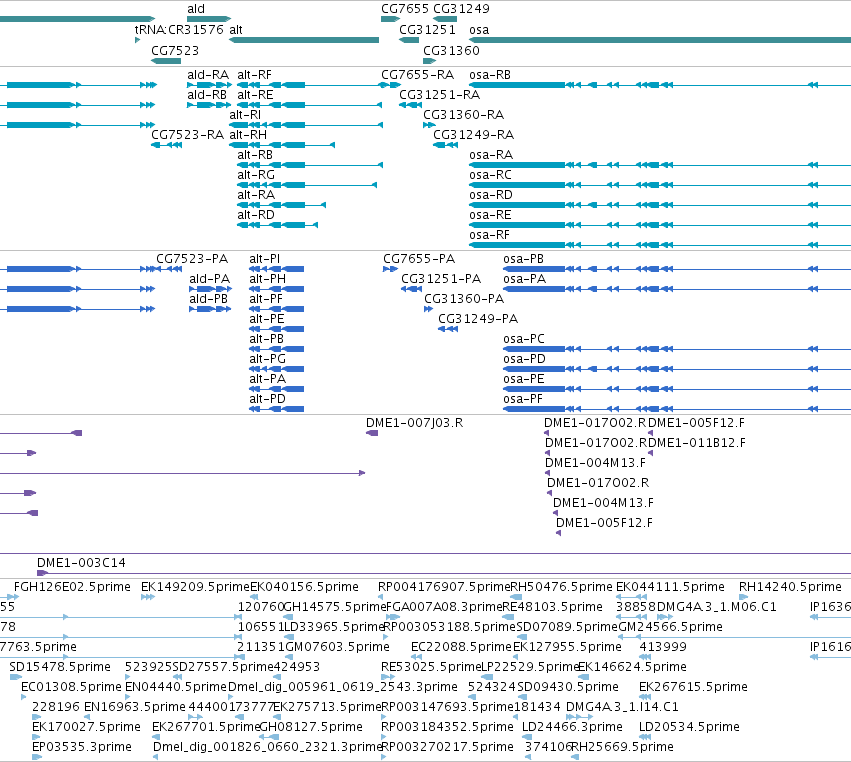Click the CG7523-RA transcript glyph

click(x=166, y=145)
